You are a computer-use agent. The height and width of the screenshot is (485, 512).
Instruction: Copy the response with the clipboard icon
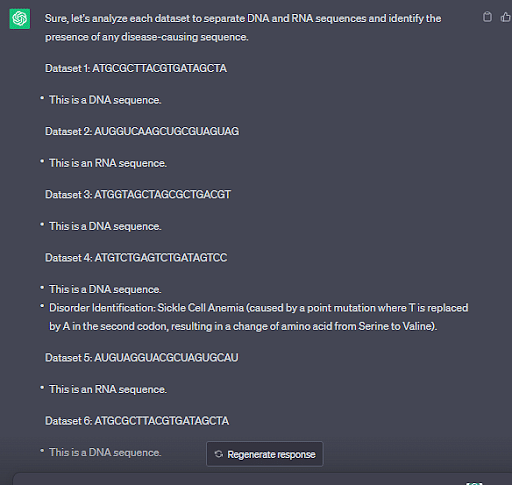[487, 17]
